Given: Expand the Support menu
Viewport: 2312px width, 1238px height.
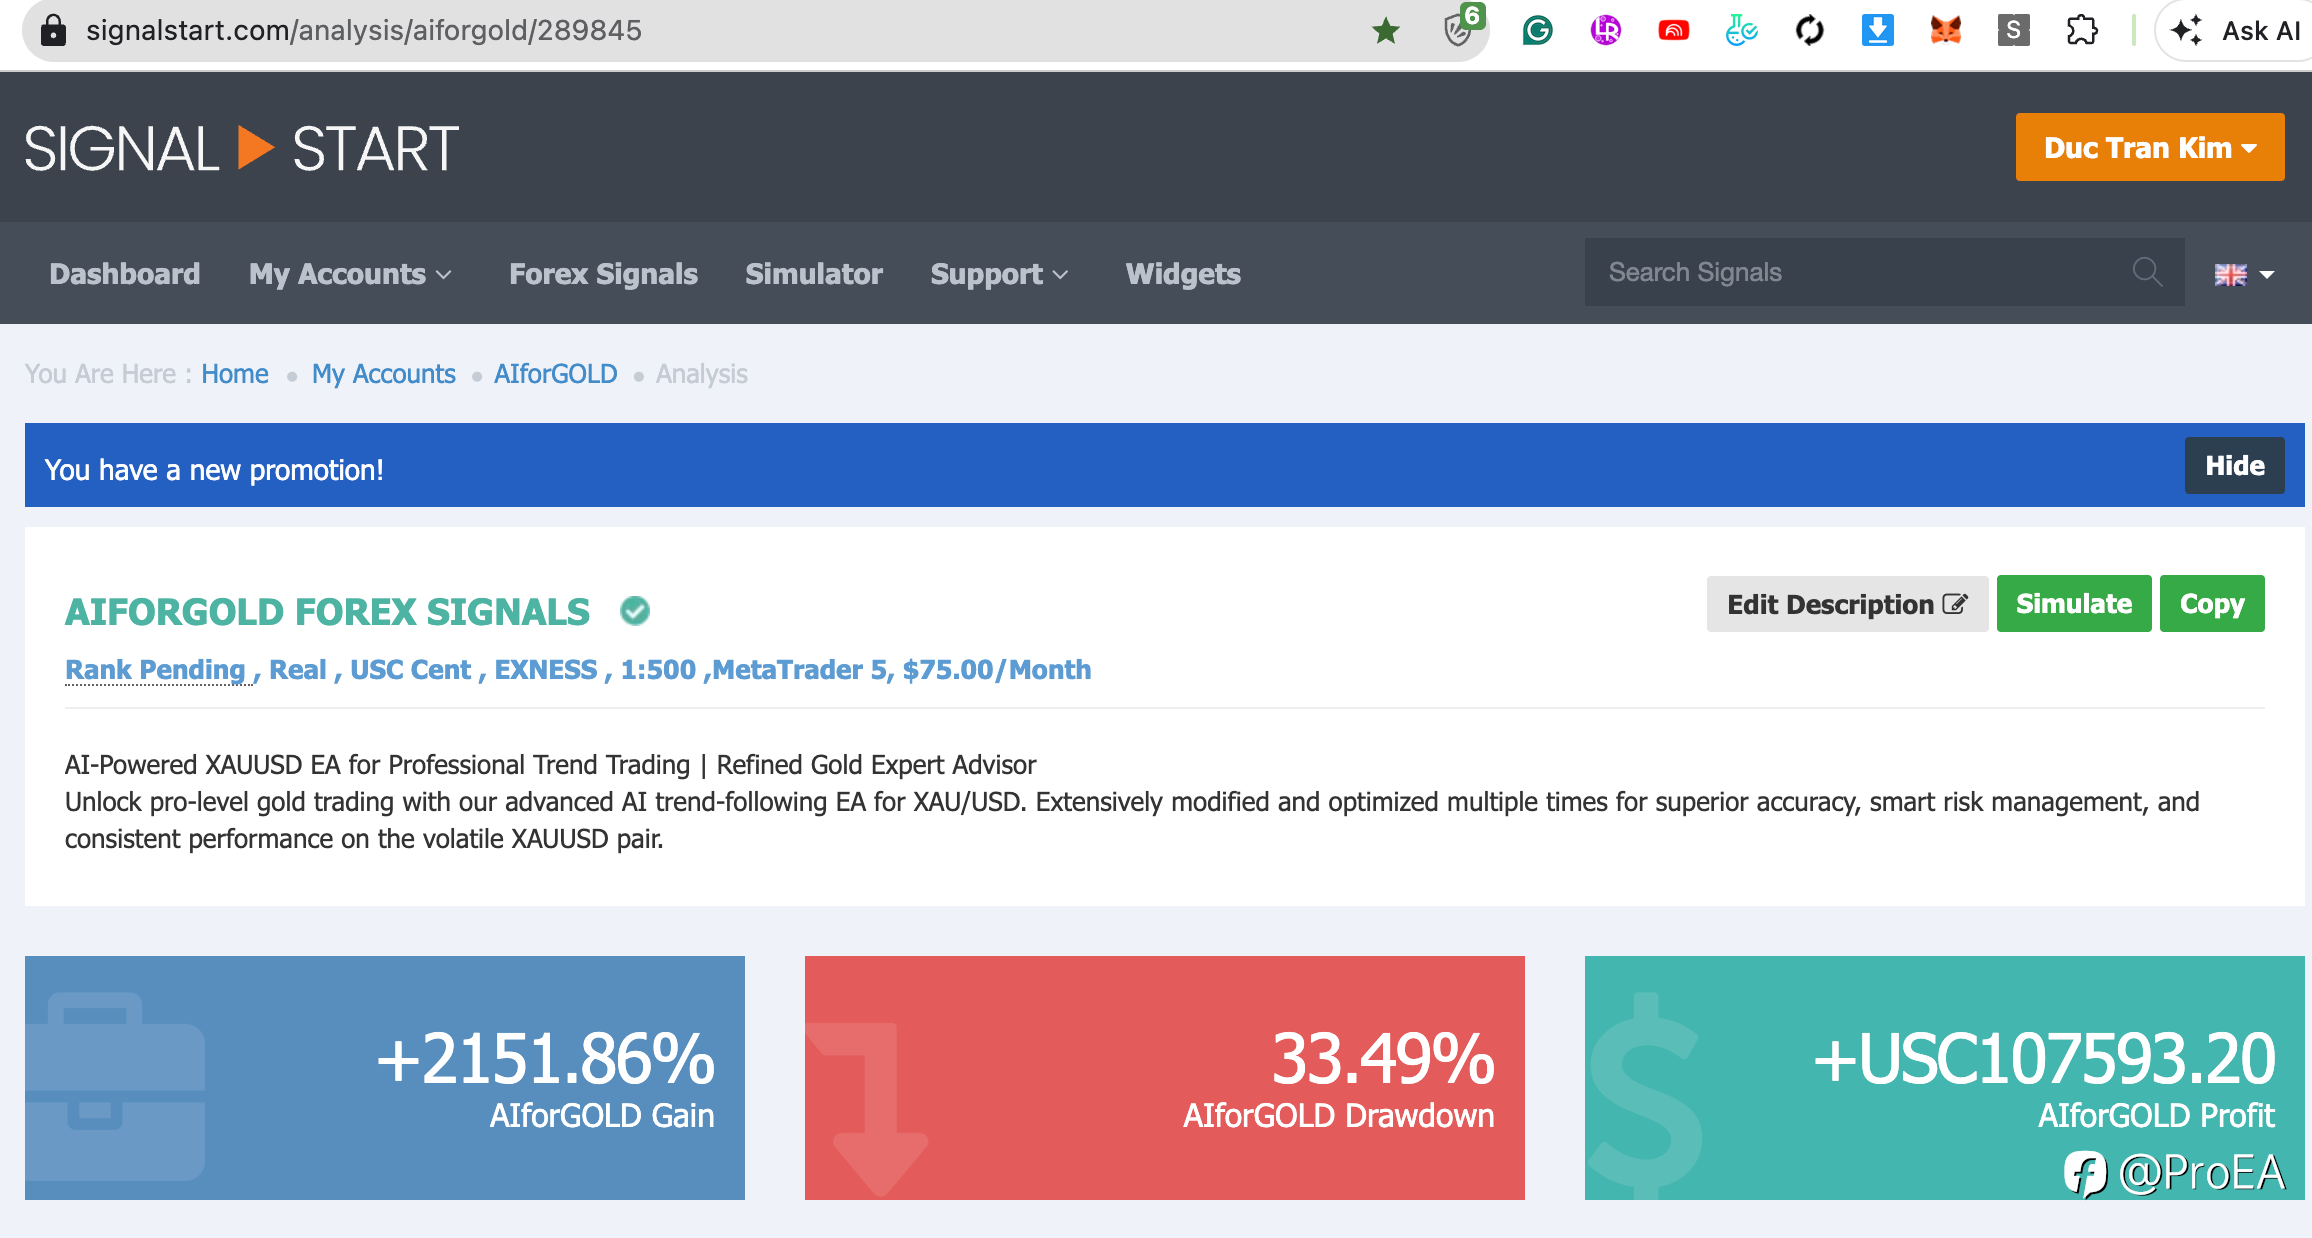Looking at the screenshot, I should coord(999,274).
